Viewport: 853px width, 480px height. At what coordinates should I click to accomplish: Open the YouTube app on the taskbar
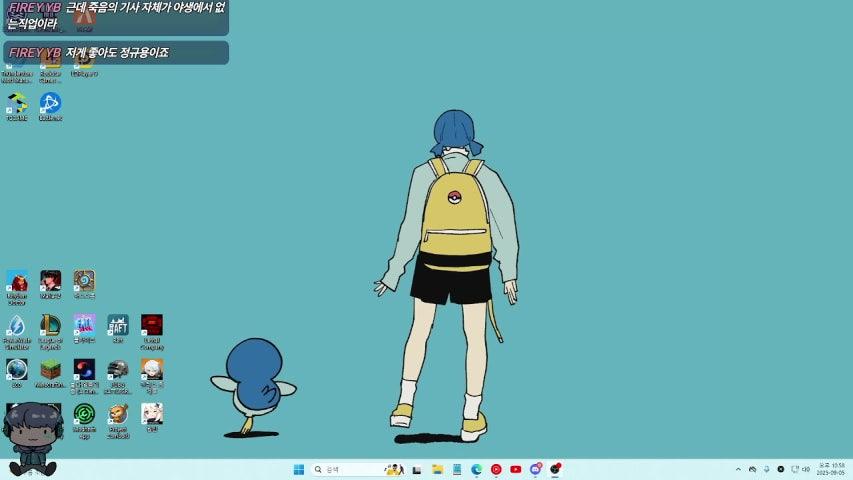tap(516, 469)
